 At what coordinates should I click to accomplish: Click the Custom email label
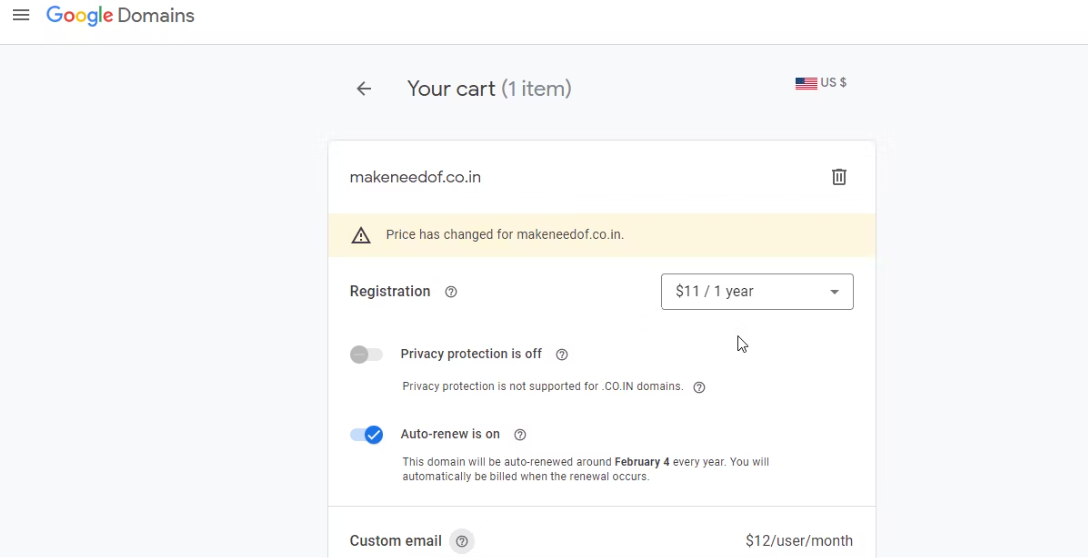(395, 541)
